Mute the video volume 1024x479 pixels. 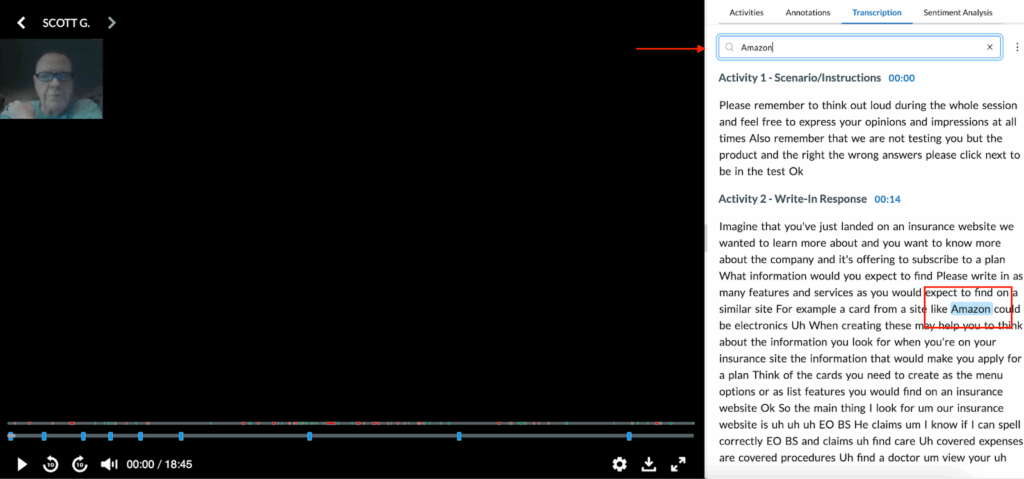point(110,464)
